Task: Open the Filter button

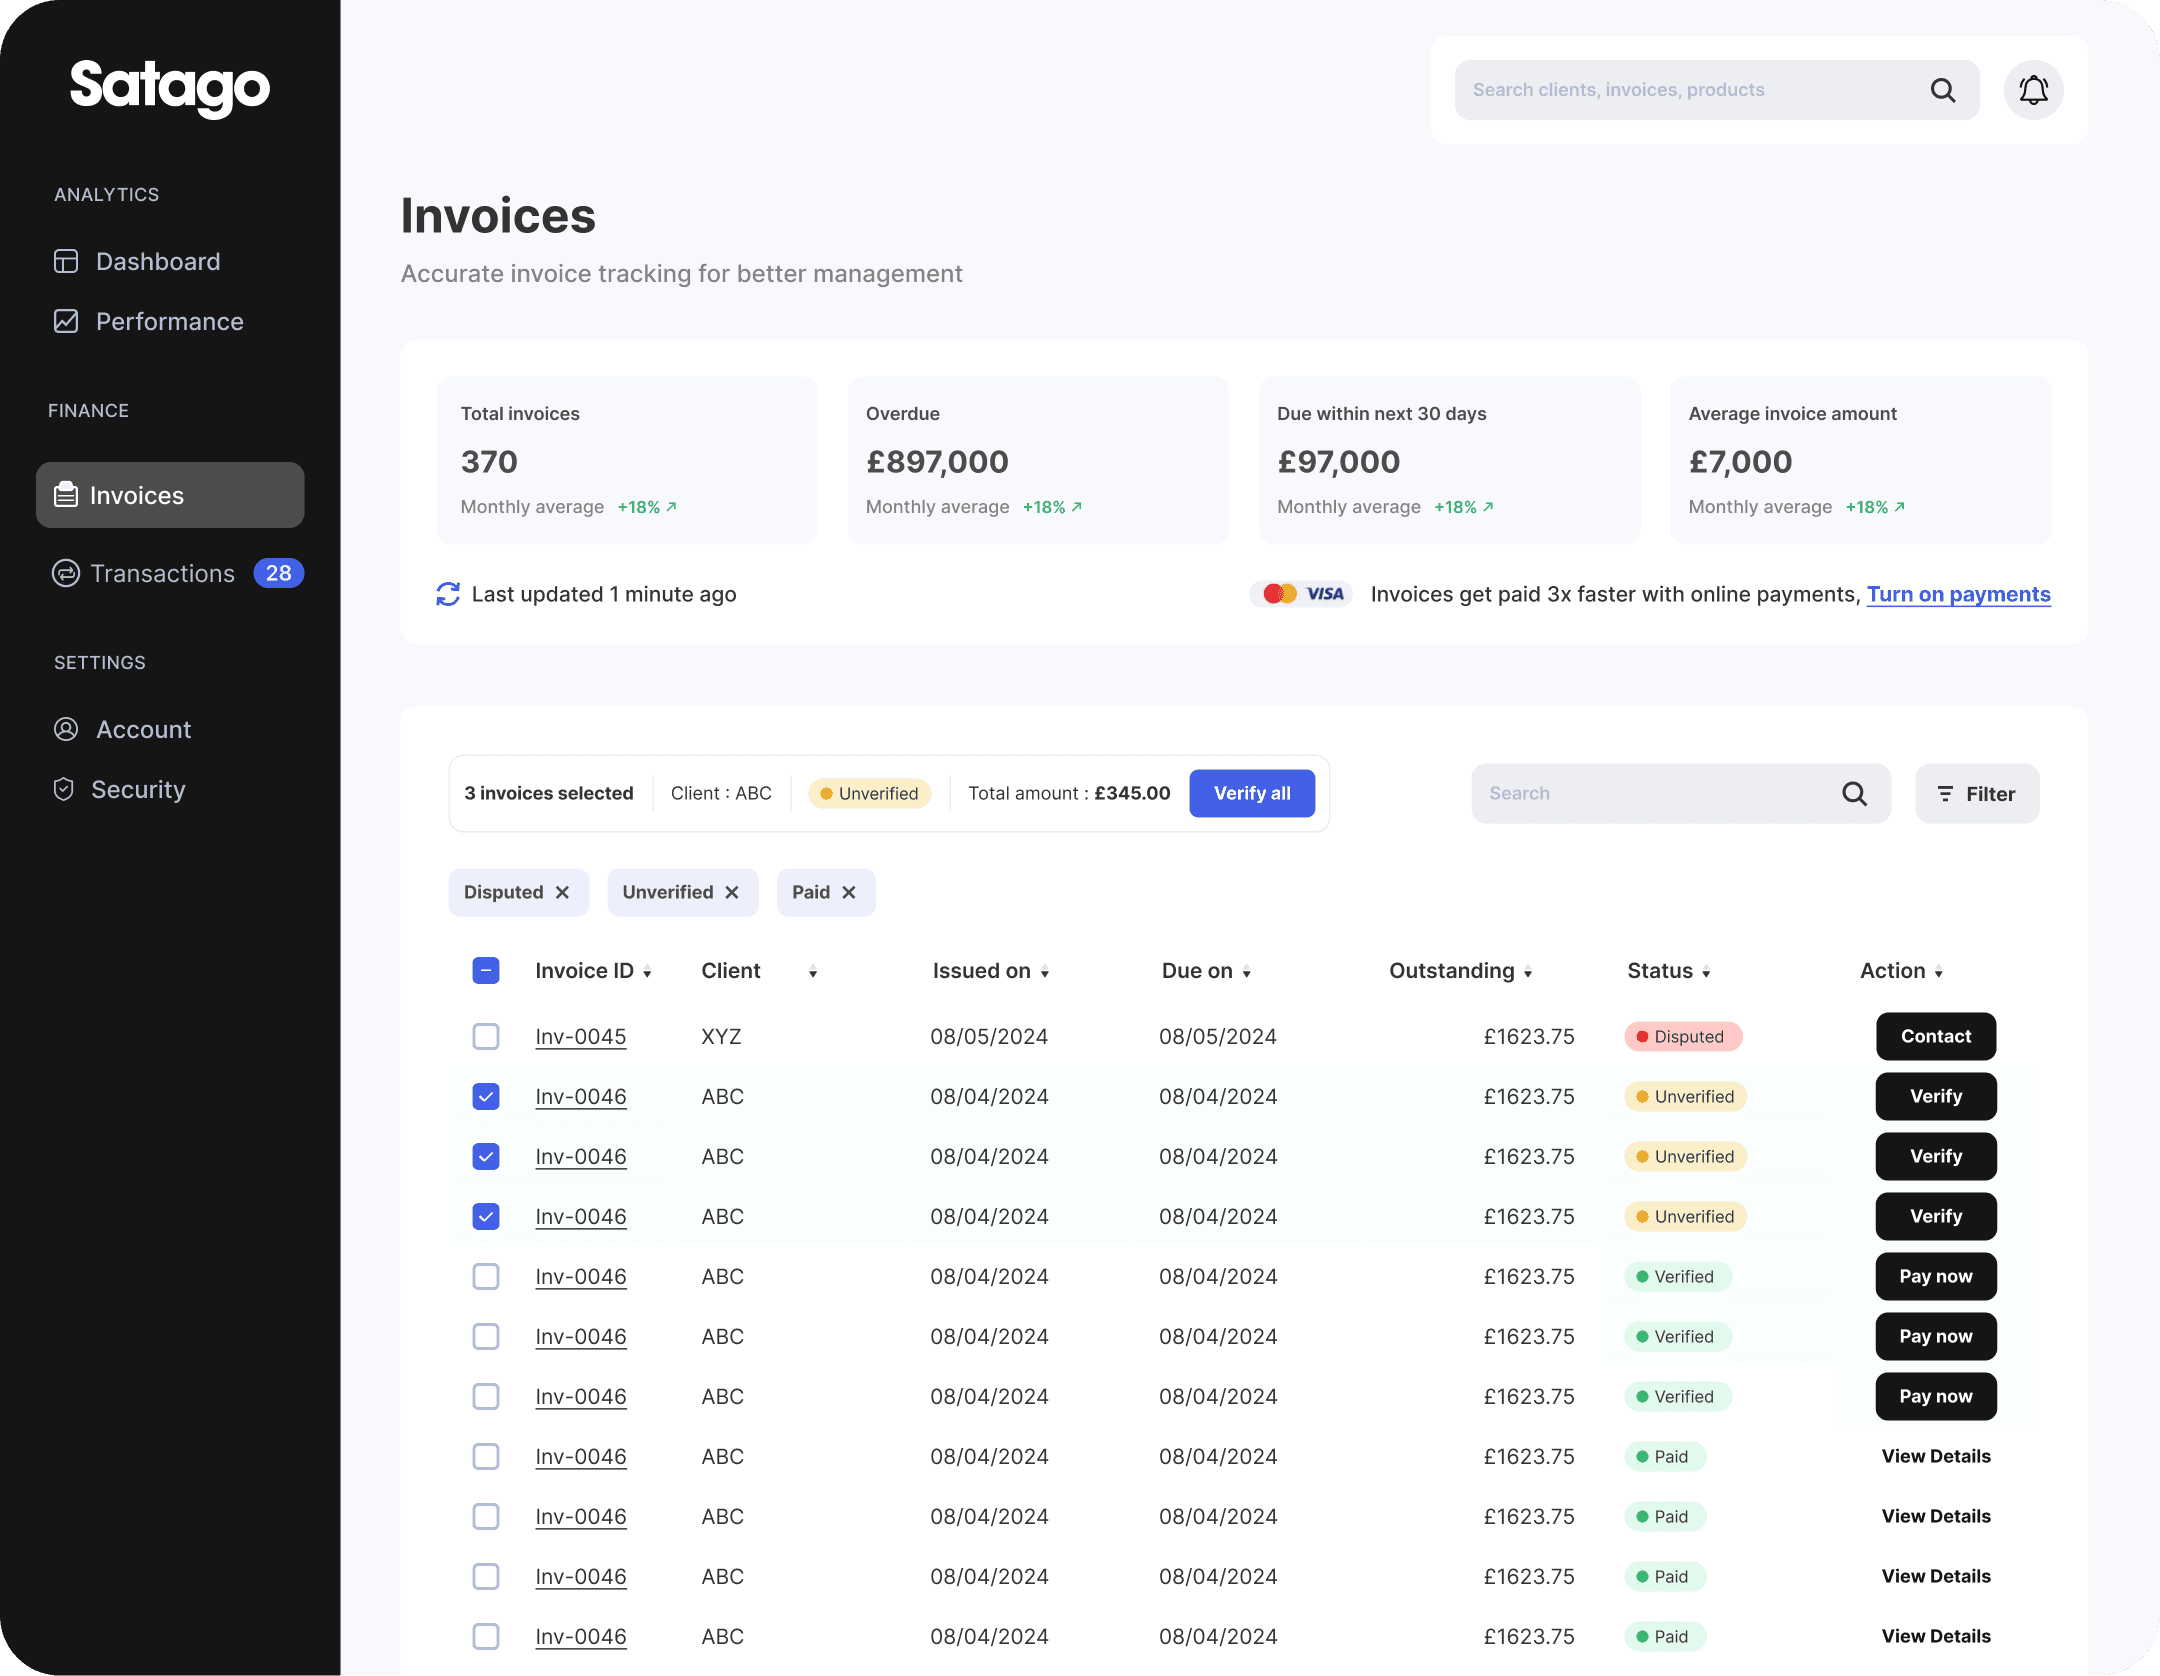Action: tap(1977, 794)
